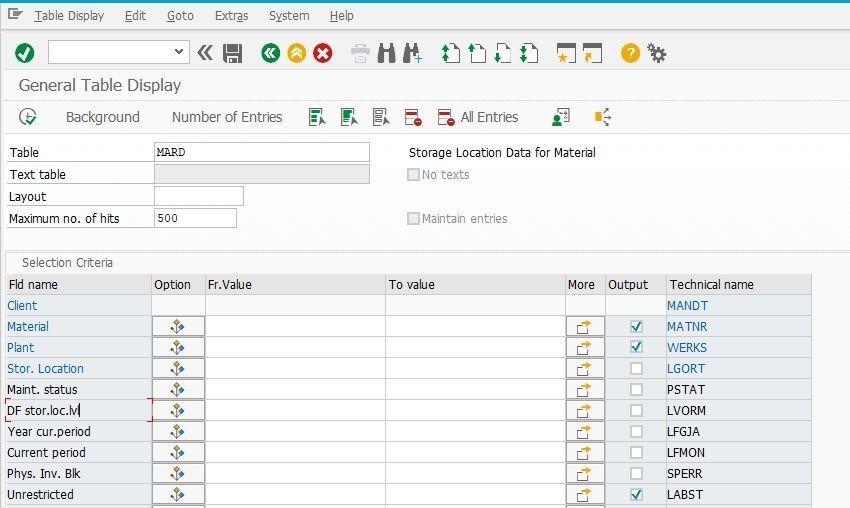Click the Find binoculars icon
Viewport: 850px width, 508px height.
coord(387,53)
